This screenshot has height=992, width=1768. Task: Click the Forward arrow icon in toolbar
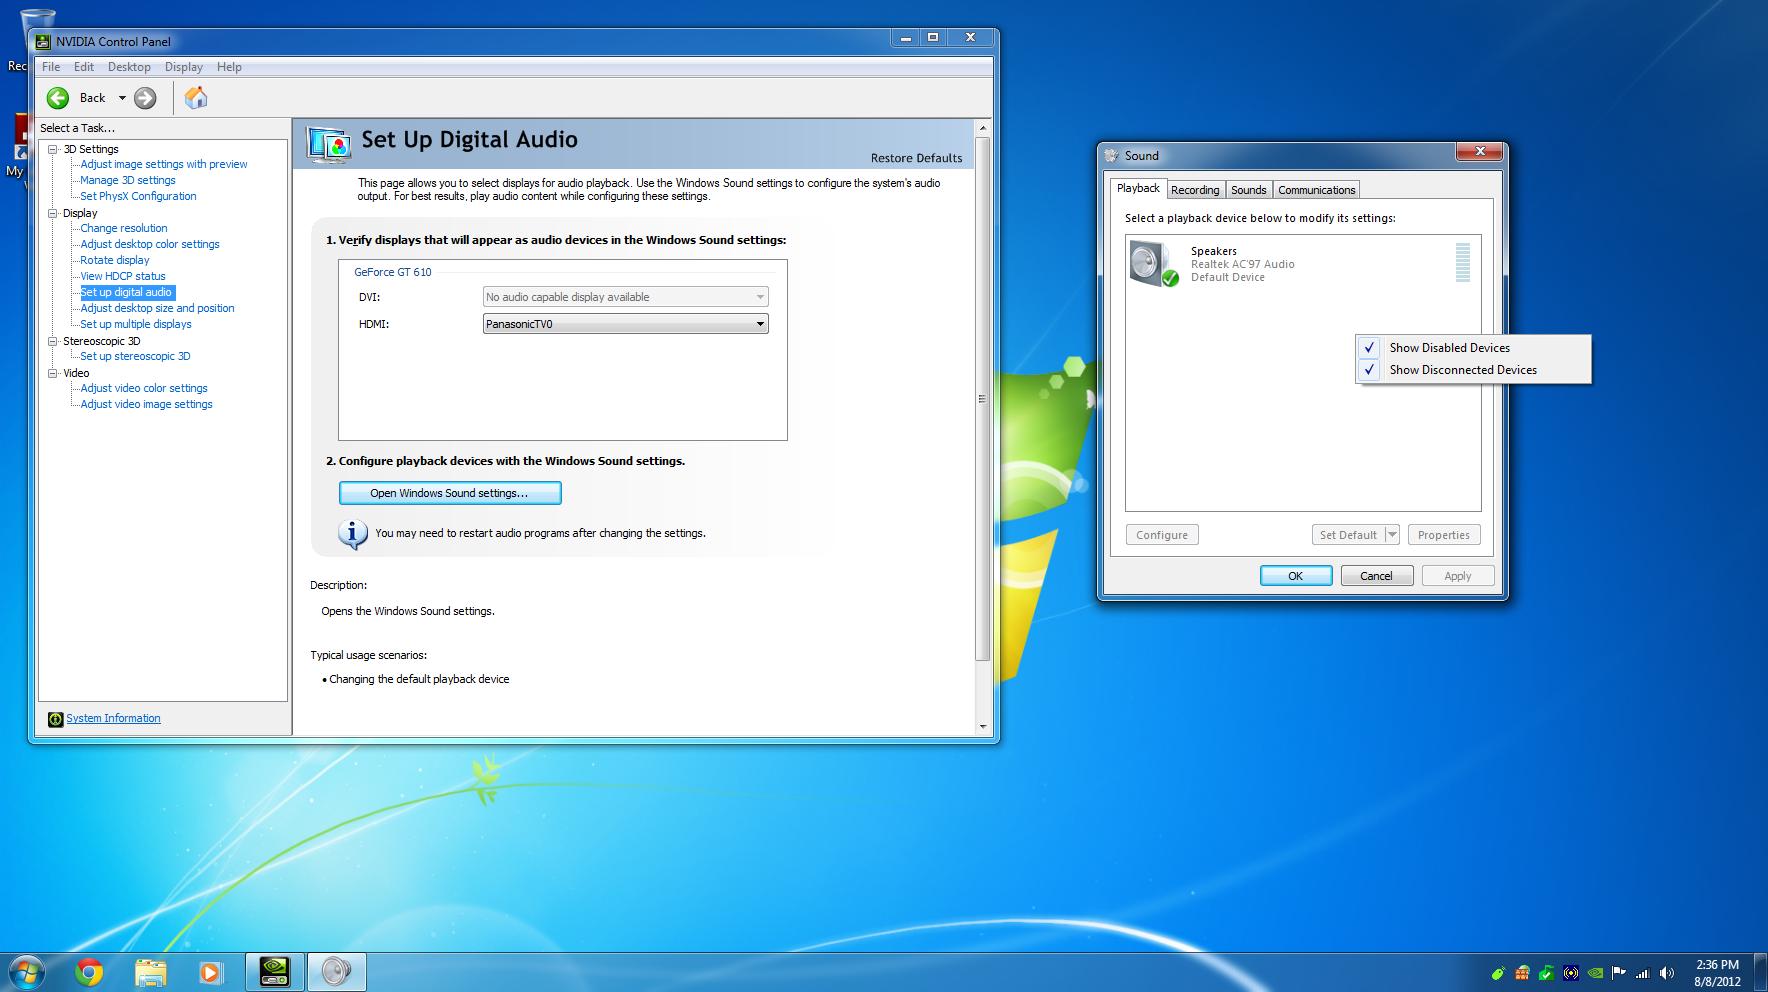(x=145, y=98)
